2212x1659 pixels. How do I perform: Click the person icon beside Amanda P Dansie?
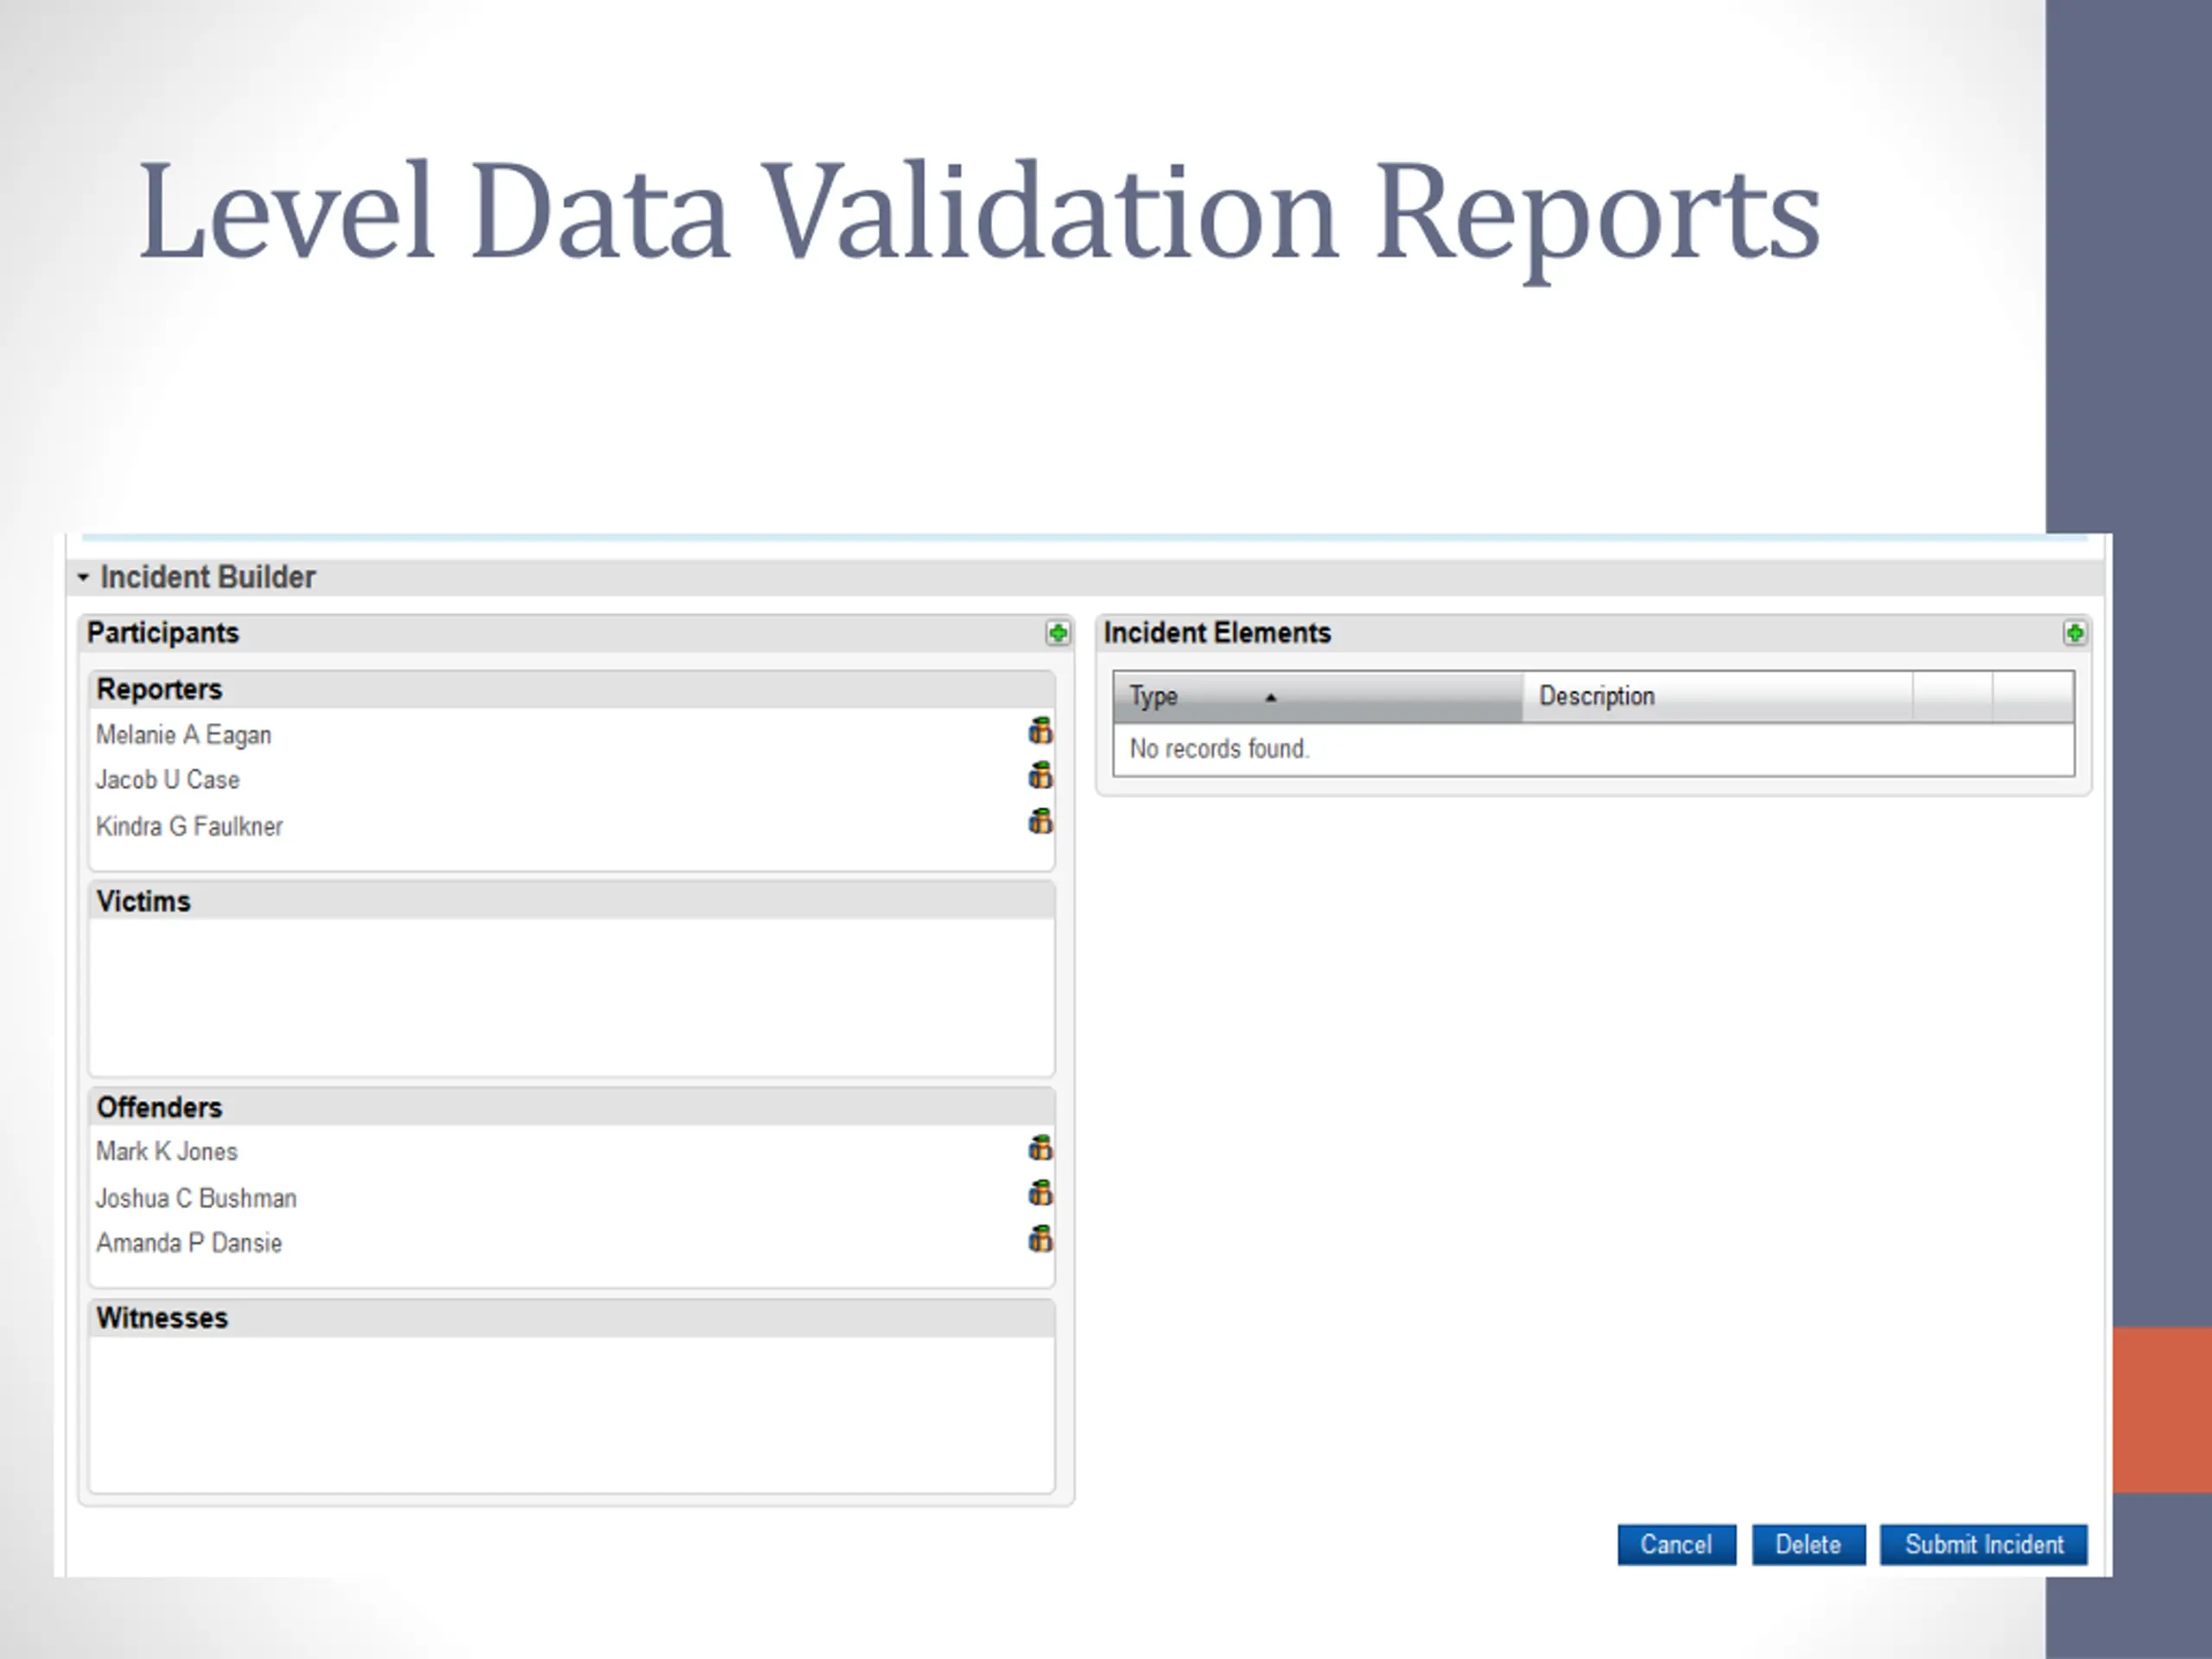pos(1040,1239)
